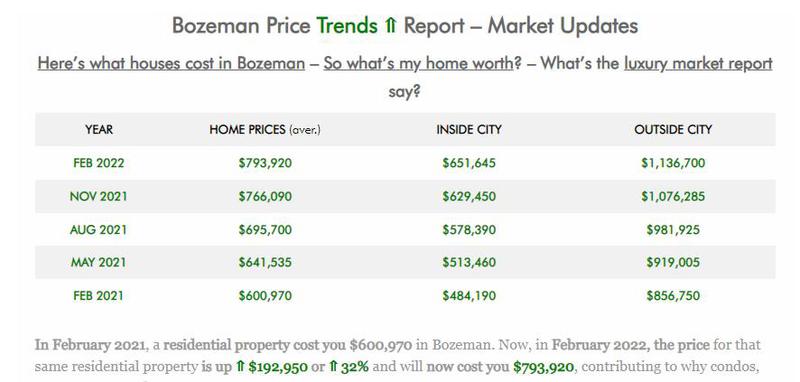The height and width of the screenshot is (382, 800).
Task: Select the OUTSIDE CITY column header
Action: [673, 130]
